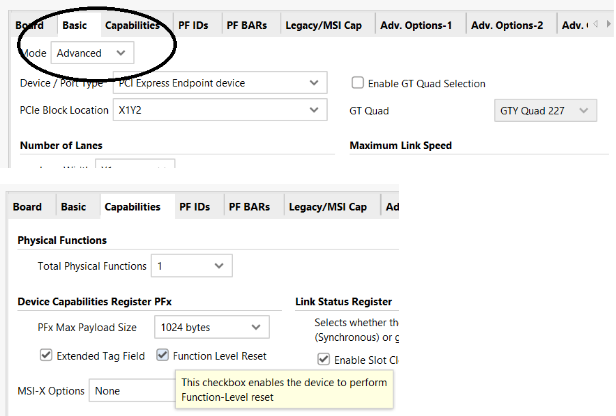616x416 pixels.
Task: Select Legacy/MSI Cap tab next to Adv. Options-1
Action: 326,24
